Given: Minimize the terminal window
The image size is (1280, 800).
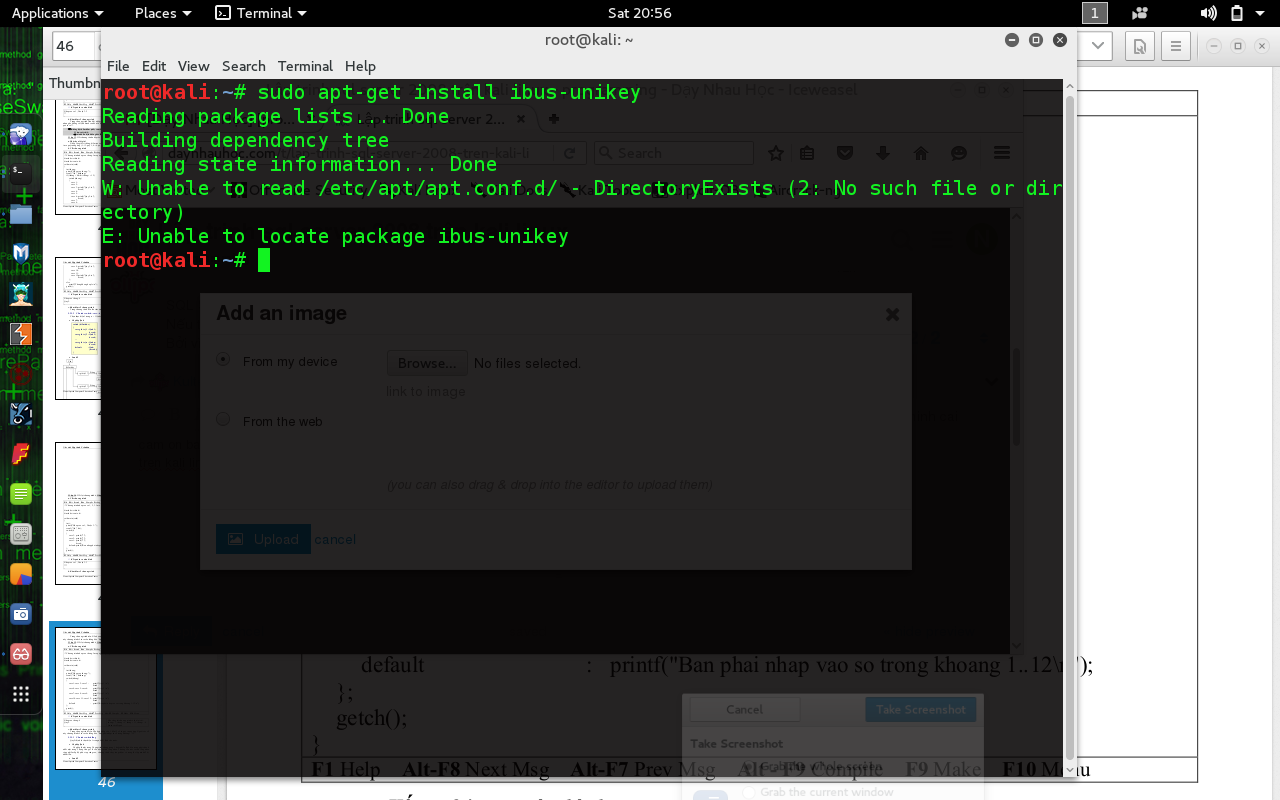Looking at the screenshot, I should tap(1012, 40).
